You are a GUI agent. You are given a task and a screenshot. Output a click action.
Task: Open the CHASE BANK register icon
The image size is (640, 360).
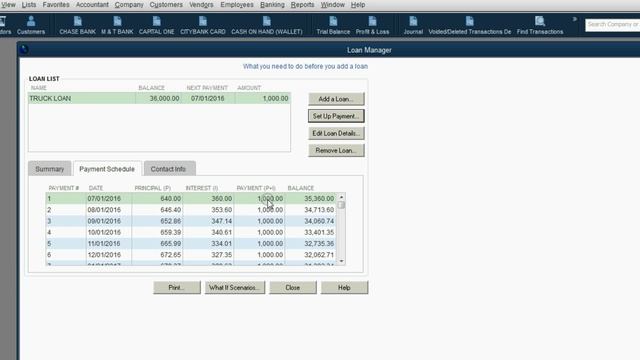click(x=77, y=25)
